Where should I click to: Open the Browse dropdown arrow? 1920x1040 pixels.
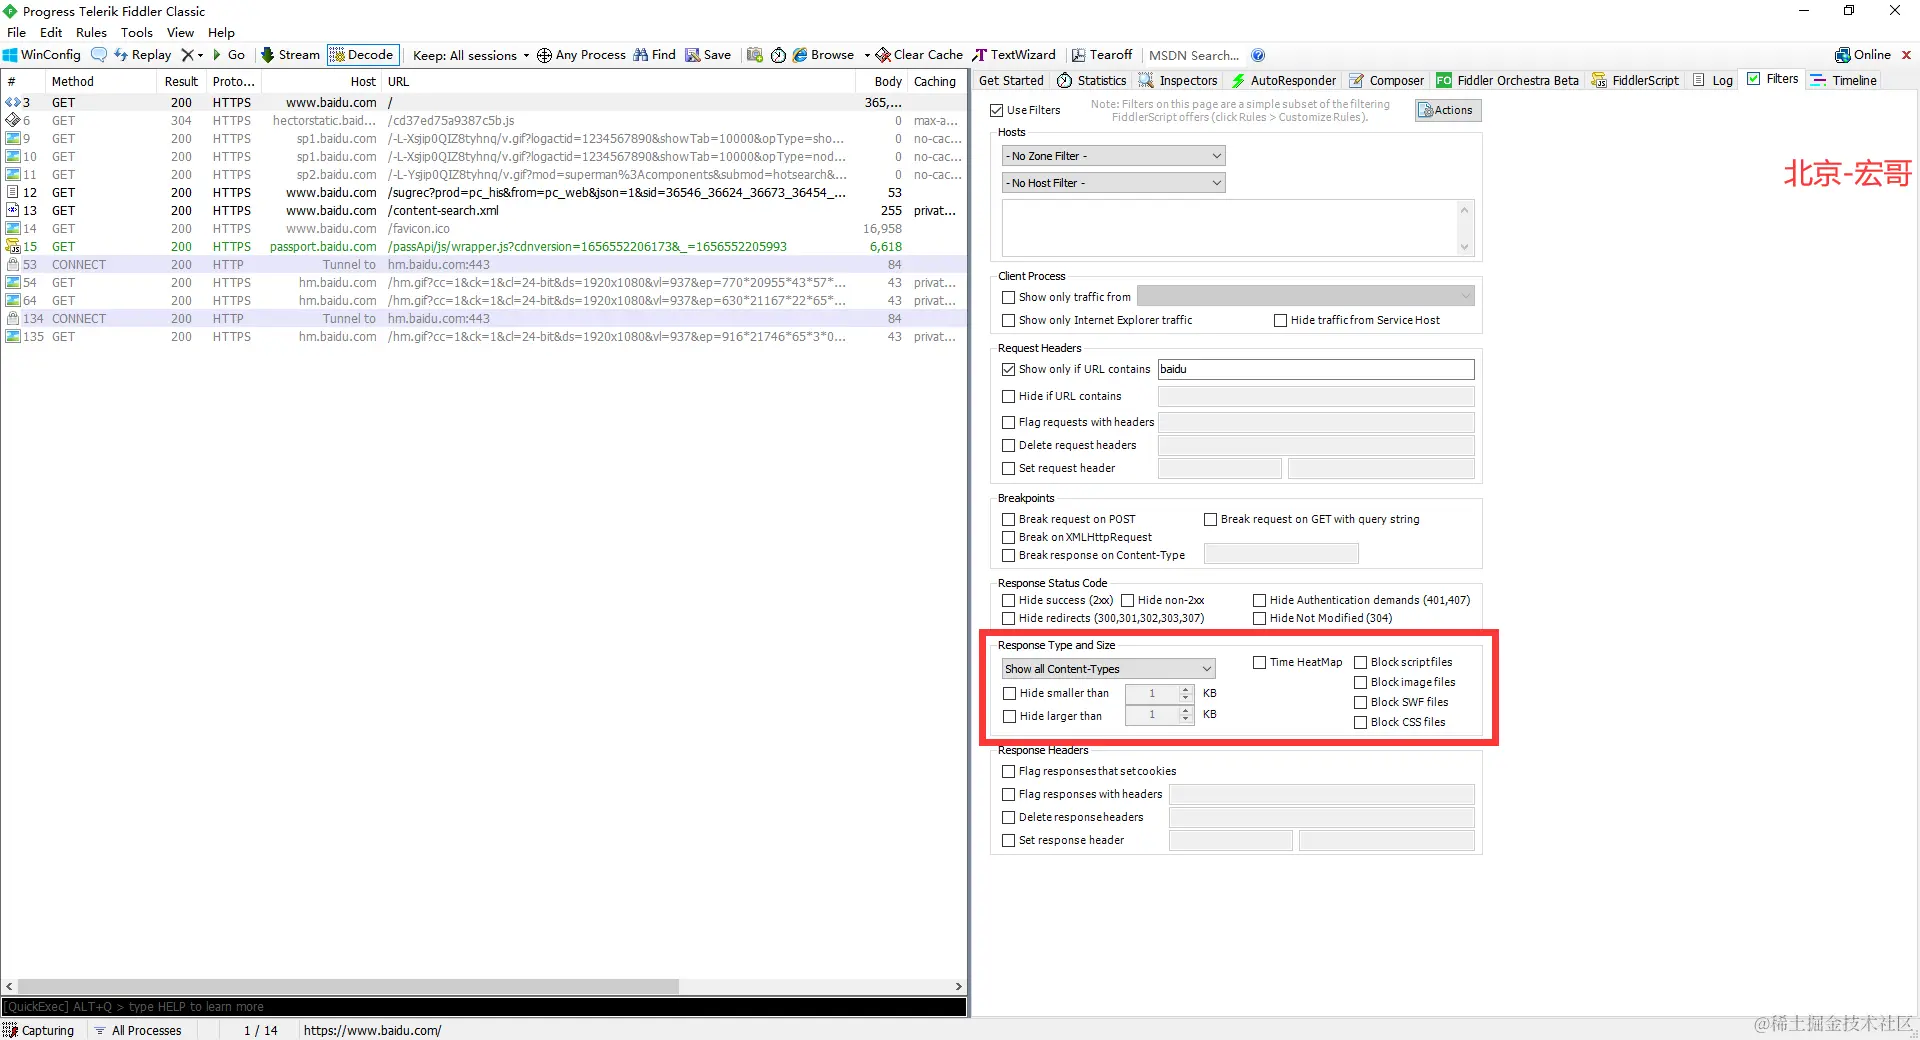tap(867, 55)
